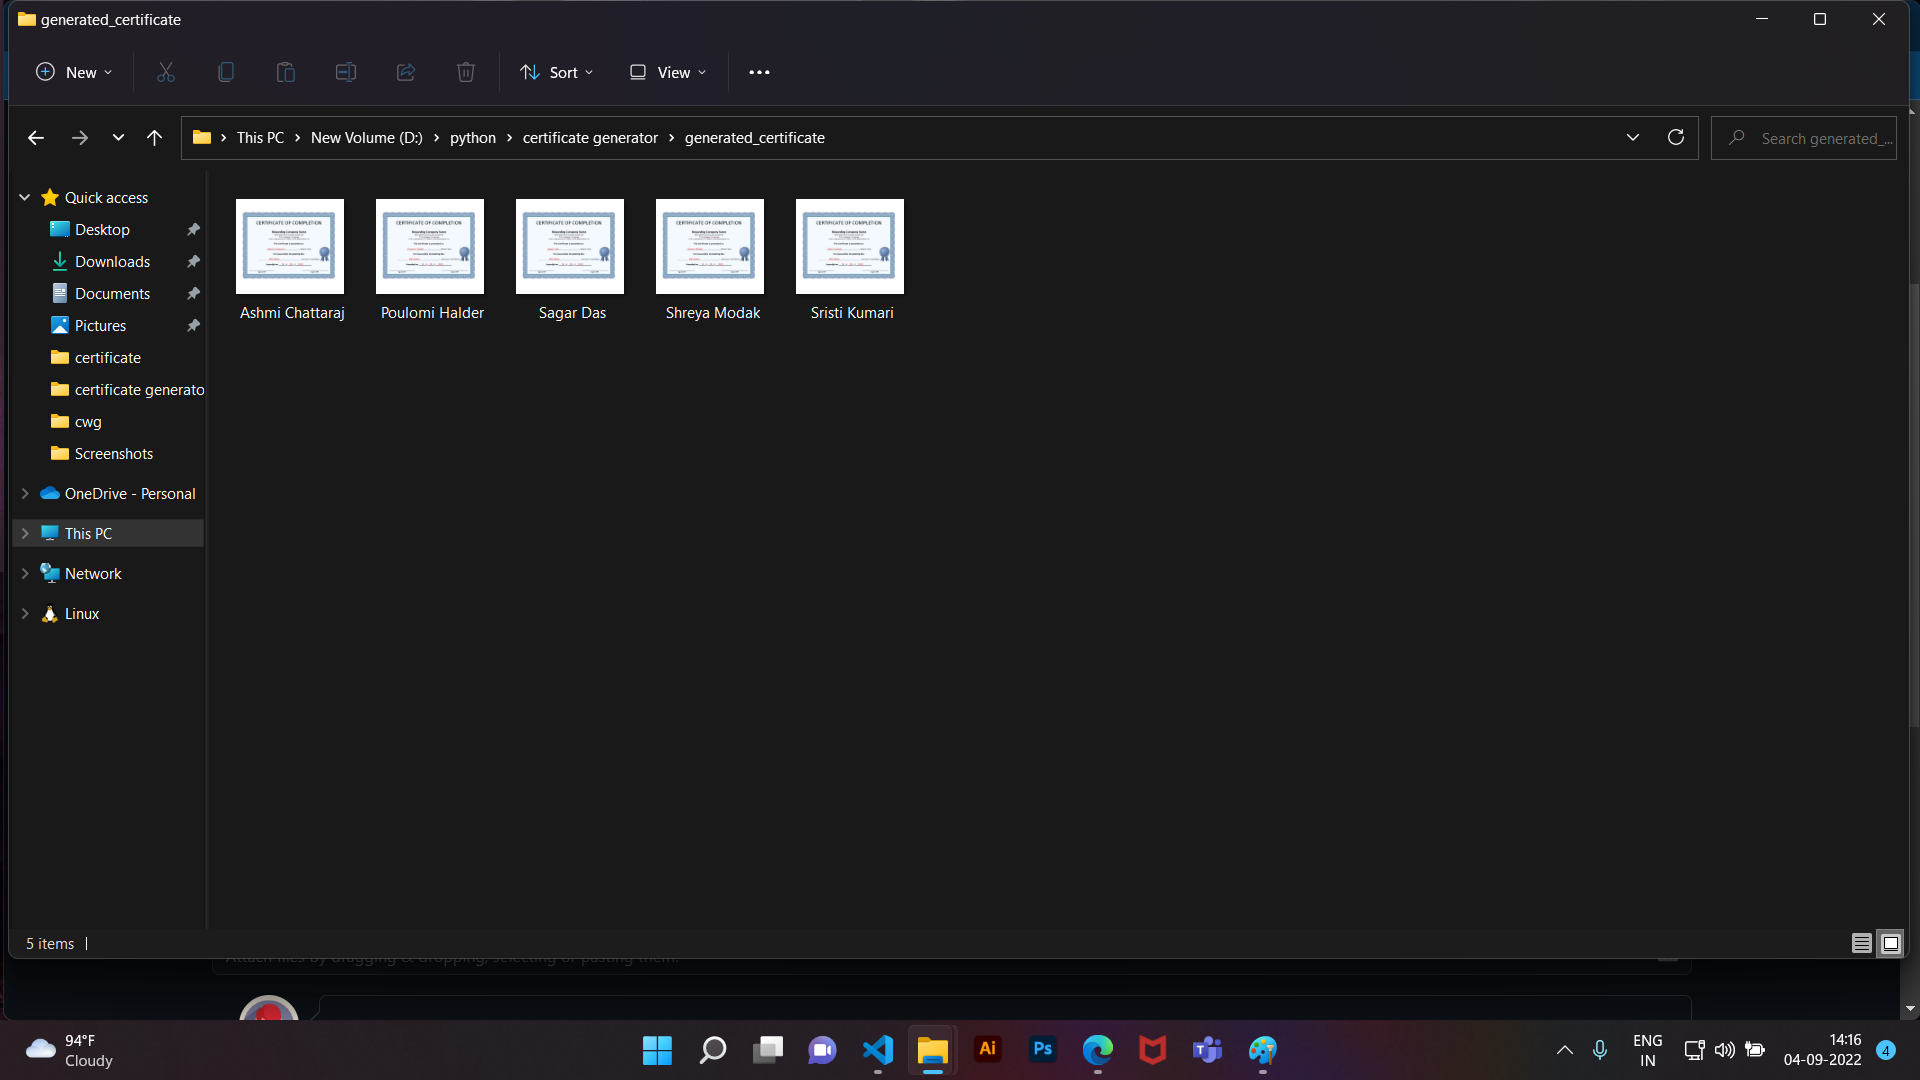The height and width of the screenshot is (1080, 1920).
Task: Open the See more ellipsis menu
Action: 759,72
